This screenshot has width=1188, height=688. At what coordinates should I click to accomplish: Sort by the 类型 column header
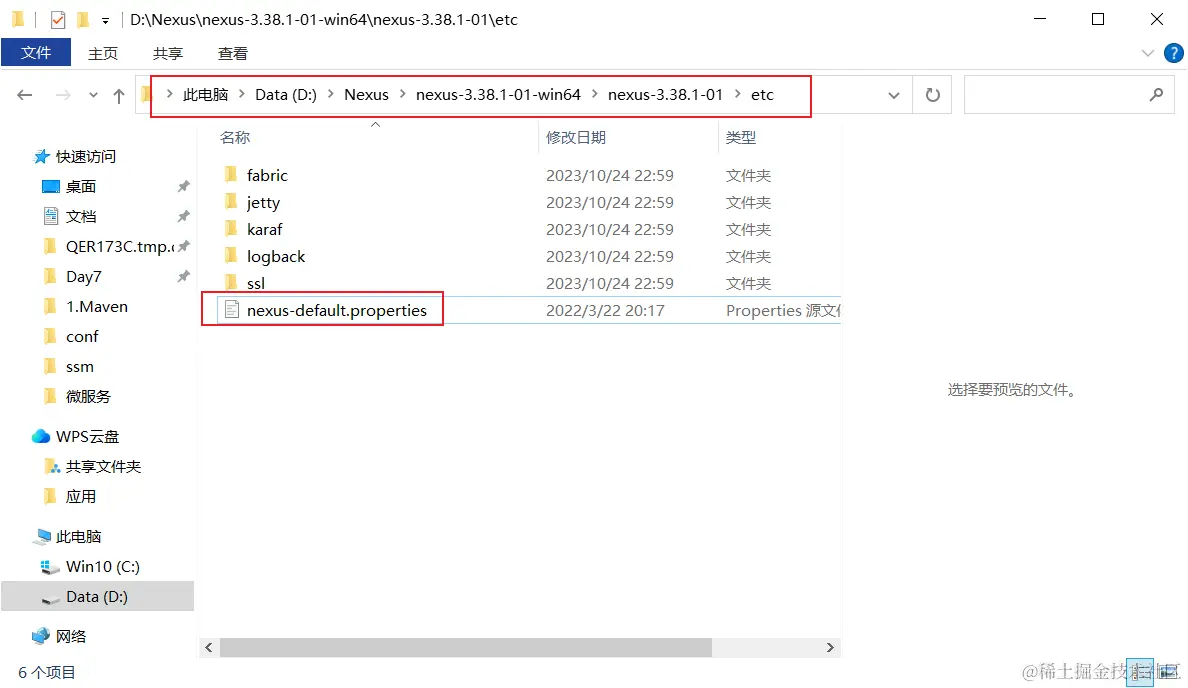741,138
